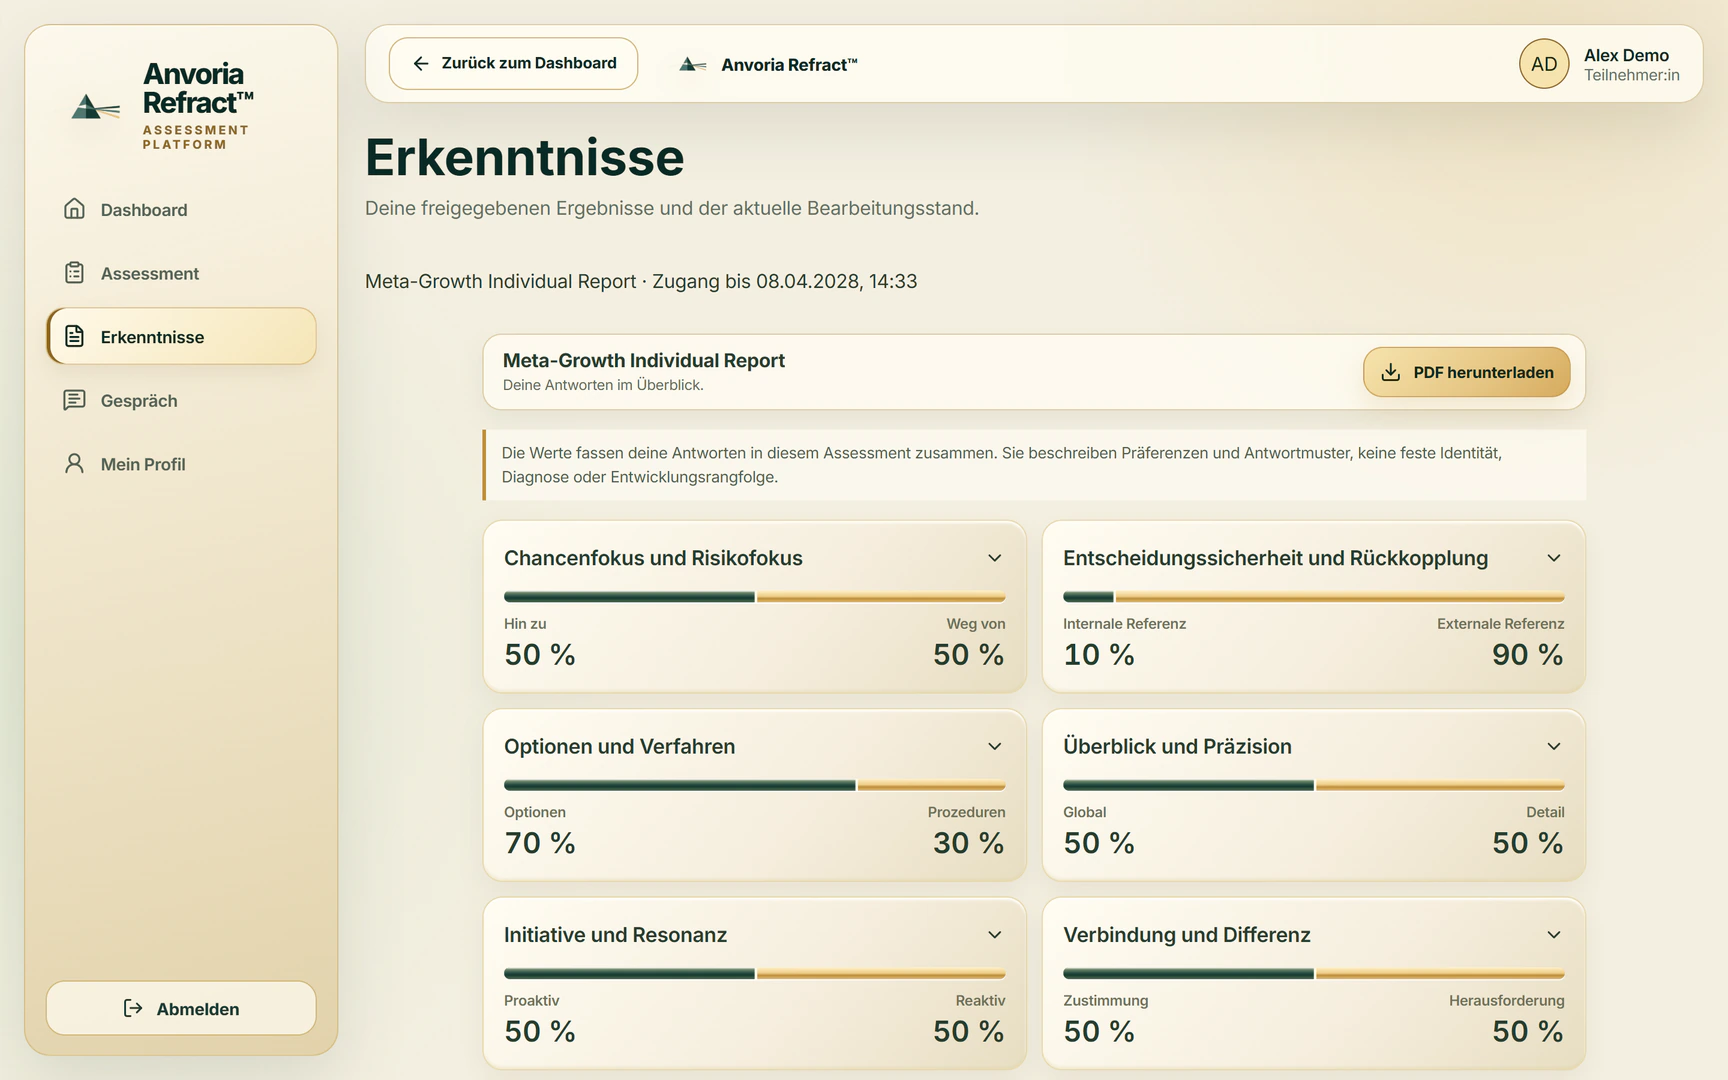The image size is (1728, 1080).
Task: Click the Meta-Growth Individual Report card title
Action: pos(644,360)
